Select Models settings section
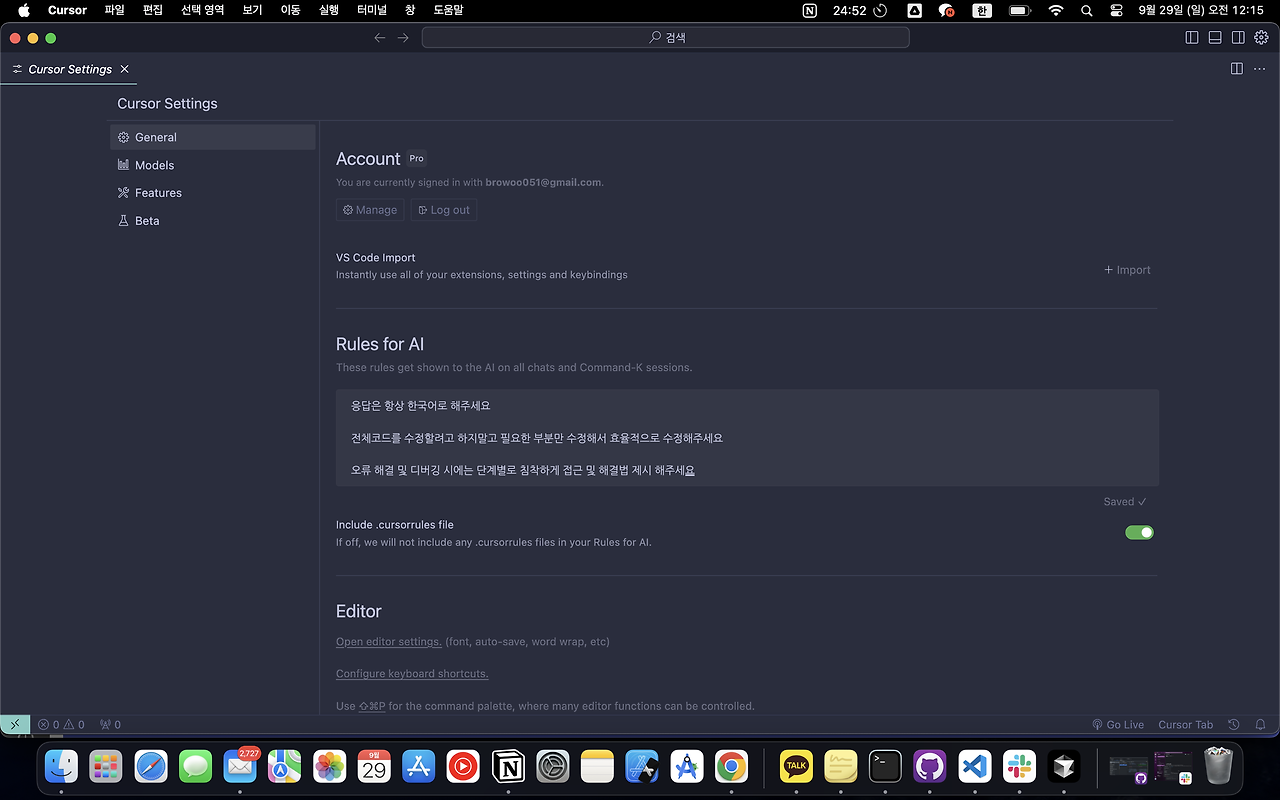The height and width of the screenshot is (800, 1280). (x=213, y=165)
